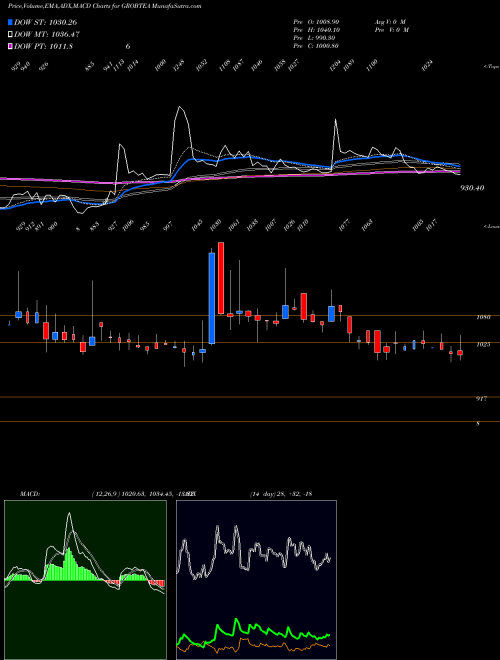This screenshot has height=660, width=500.
Task: Open the ADX indicator panel
Action: click(256, 580)
